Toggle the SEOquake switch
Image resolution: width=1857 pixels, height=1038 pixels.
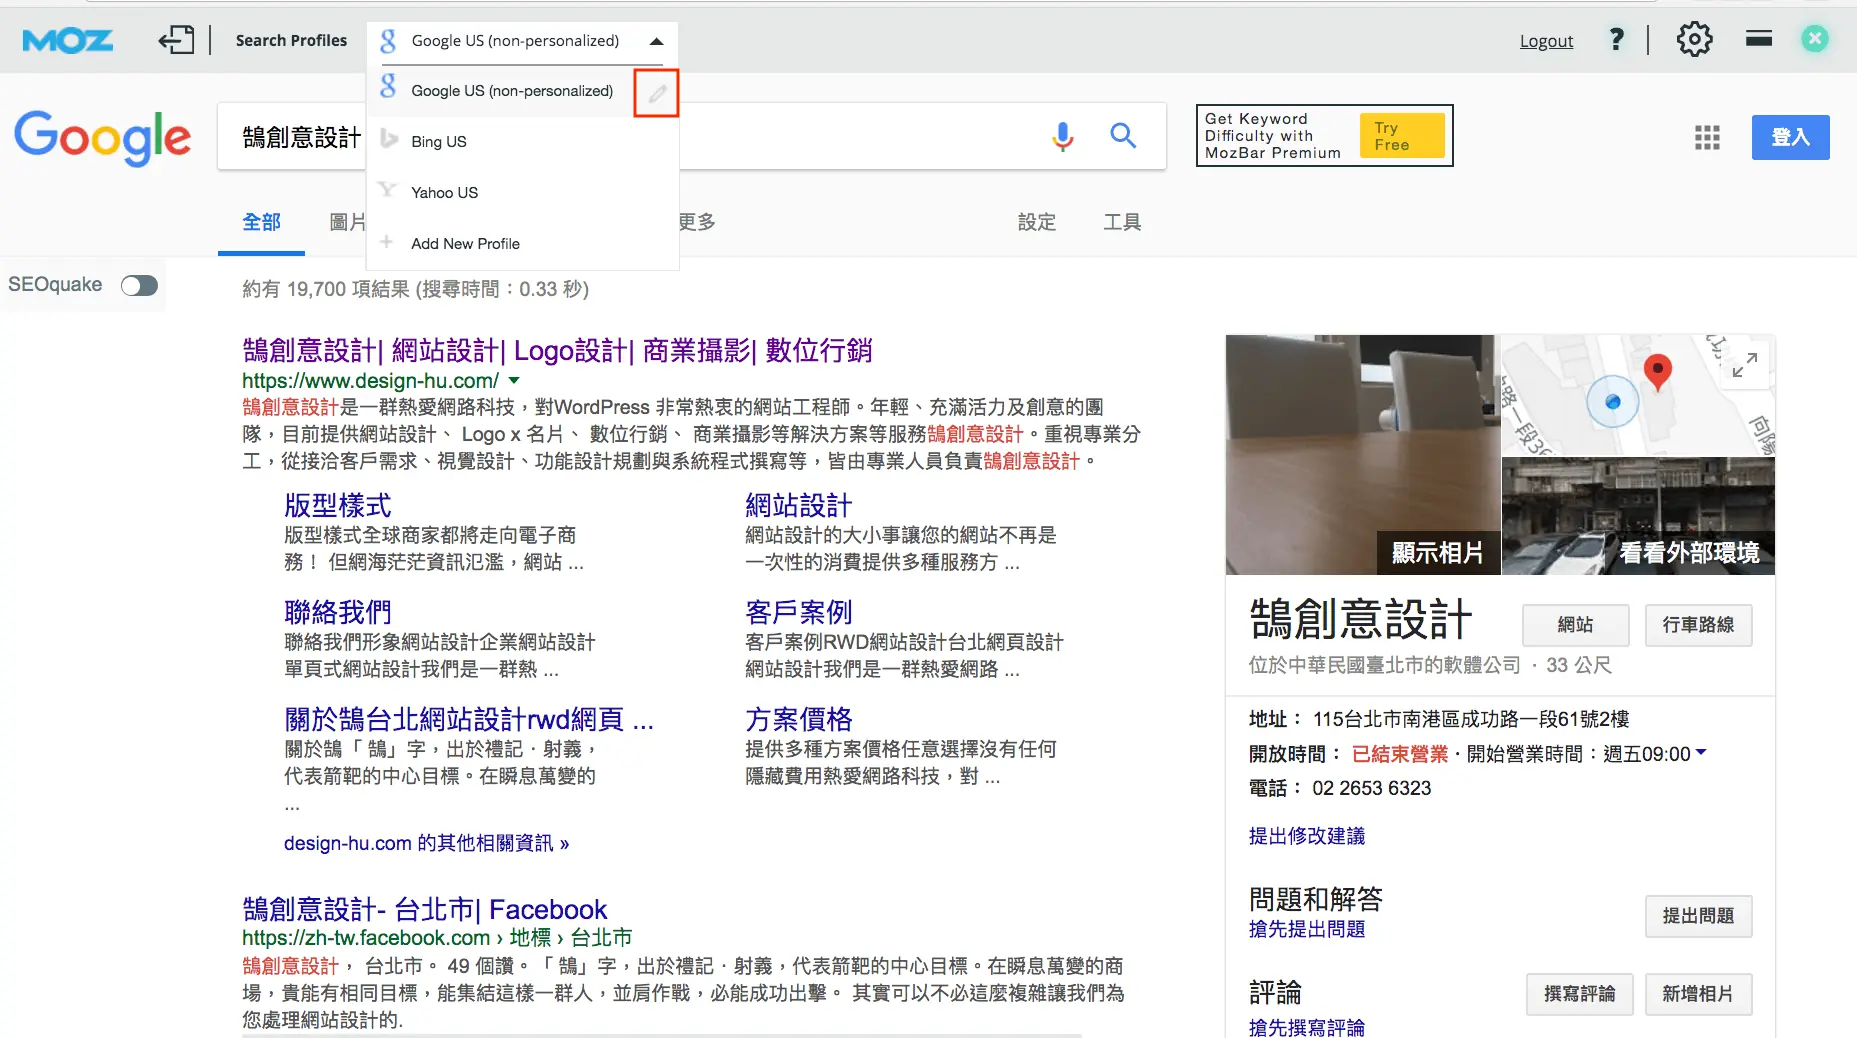tap(139, 286)
